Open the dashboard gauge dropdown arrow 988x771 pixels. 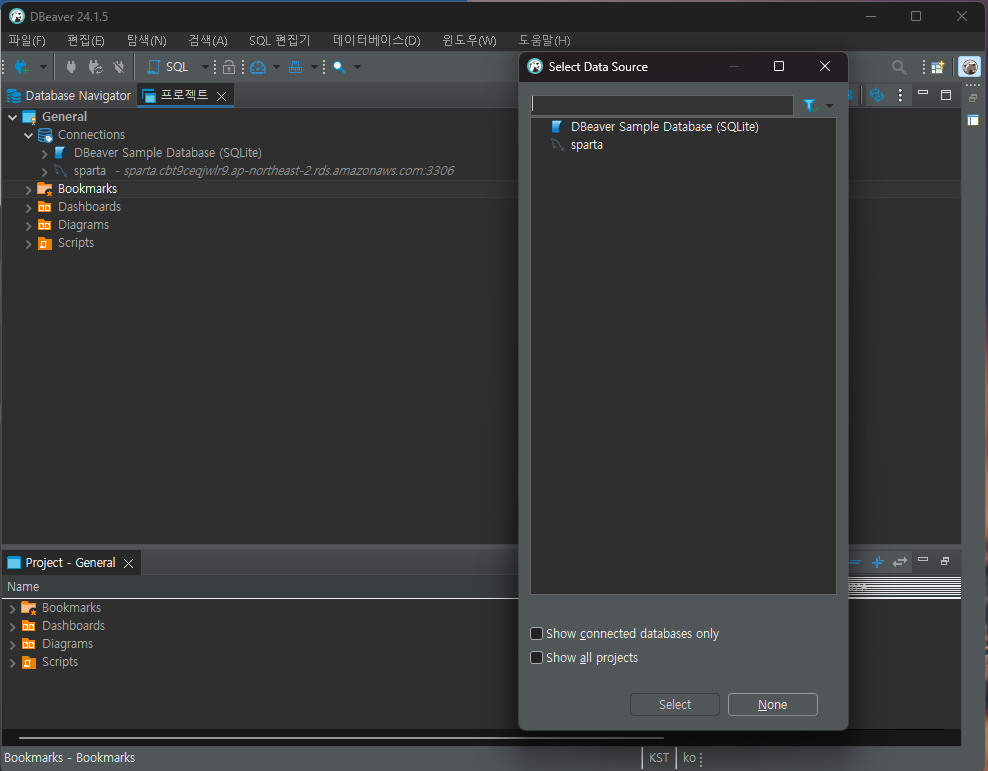pyautogui.click(x=276, y=67)
